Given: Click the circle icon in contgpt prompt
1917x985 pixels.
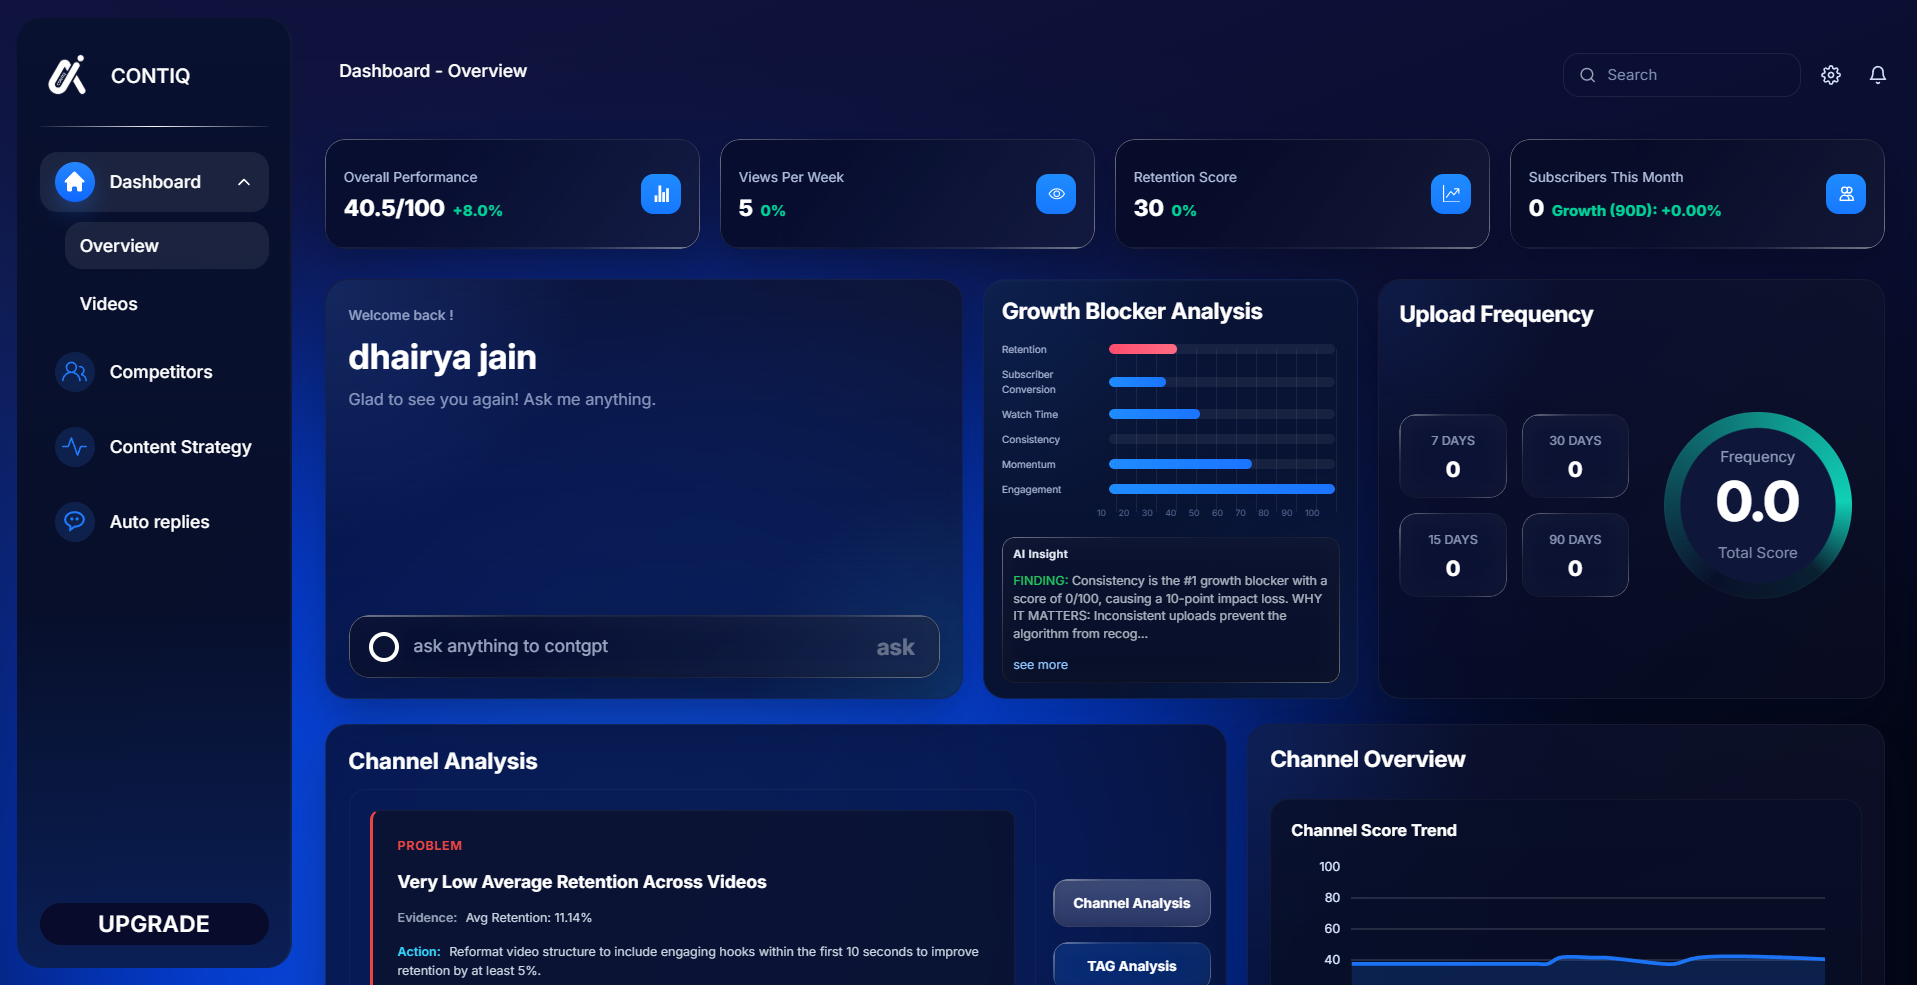Looking at the screenshot, I should click(384, 647).
